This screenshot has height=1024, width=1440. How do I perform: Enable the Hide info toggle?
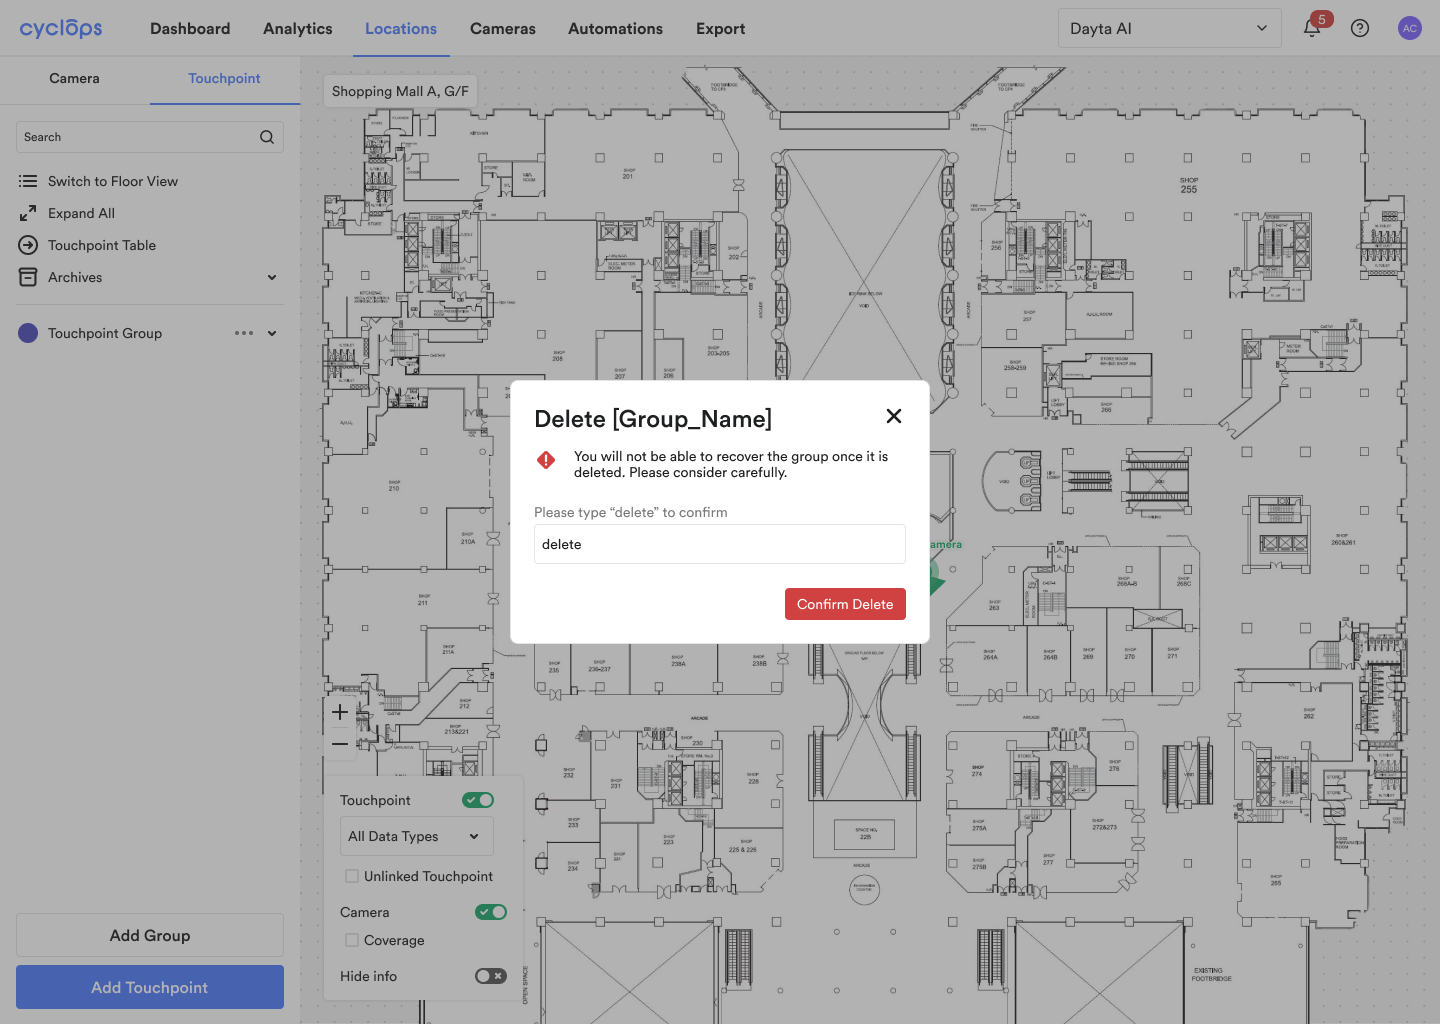(490, 976)
